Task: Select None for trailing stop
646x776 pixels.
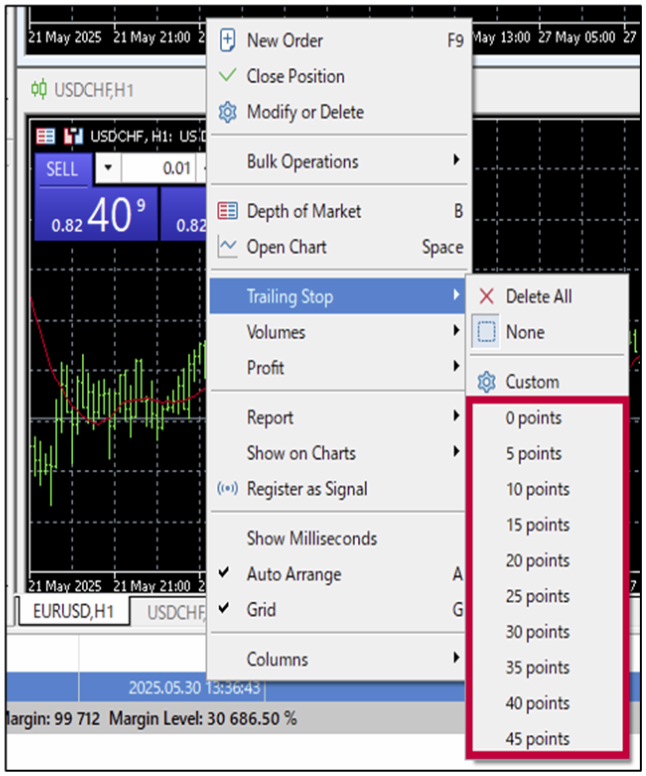Action: click(524, 332)
